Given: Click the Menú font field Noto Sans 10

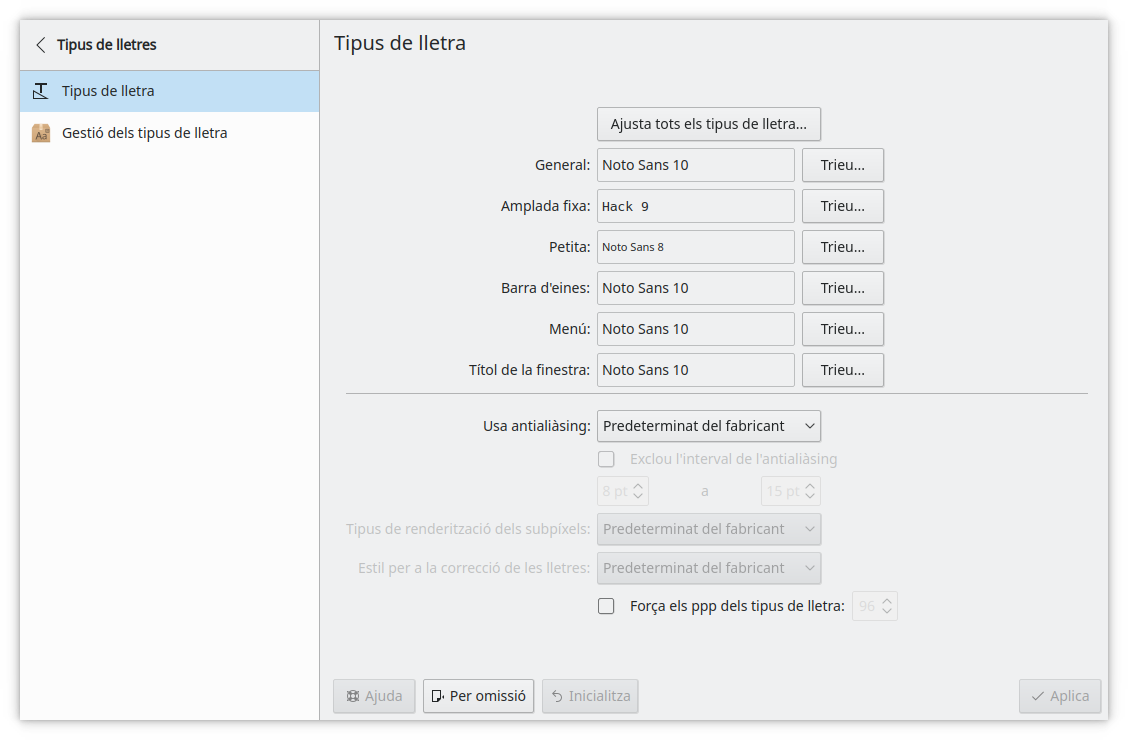Looking at the screenshot, I should (695, 329).
